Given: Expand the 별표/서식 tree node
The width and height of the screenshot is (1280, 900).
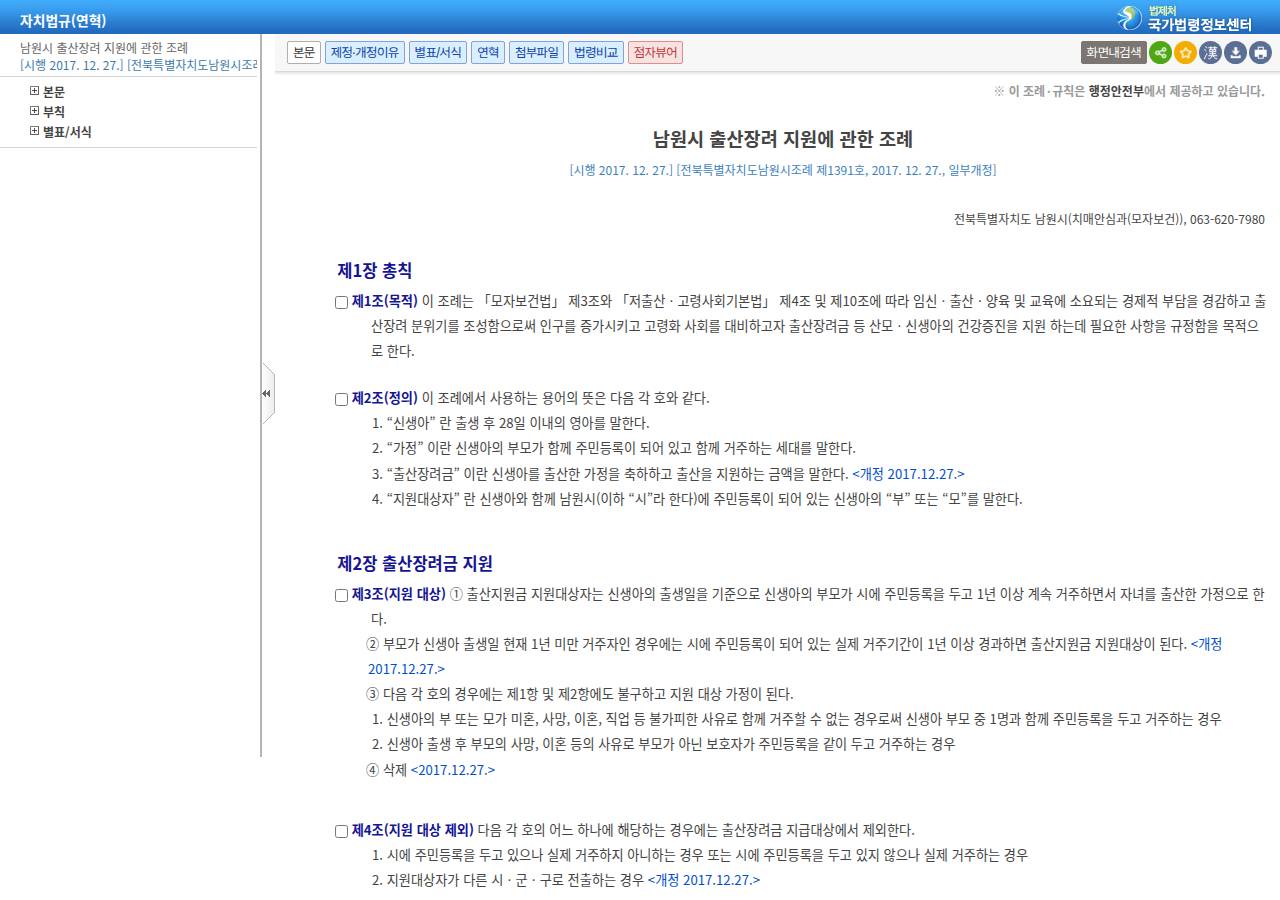Looking at the screenshot, I should tap(35, 131).
